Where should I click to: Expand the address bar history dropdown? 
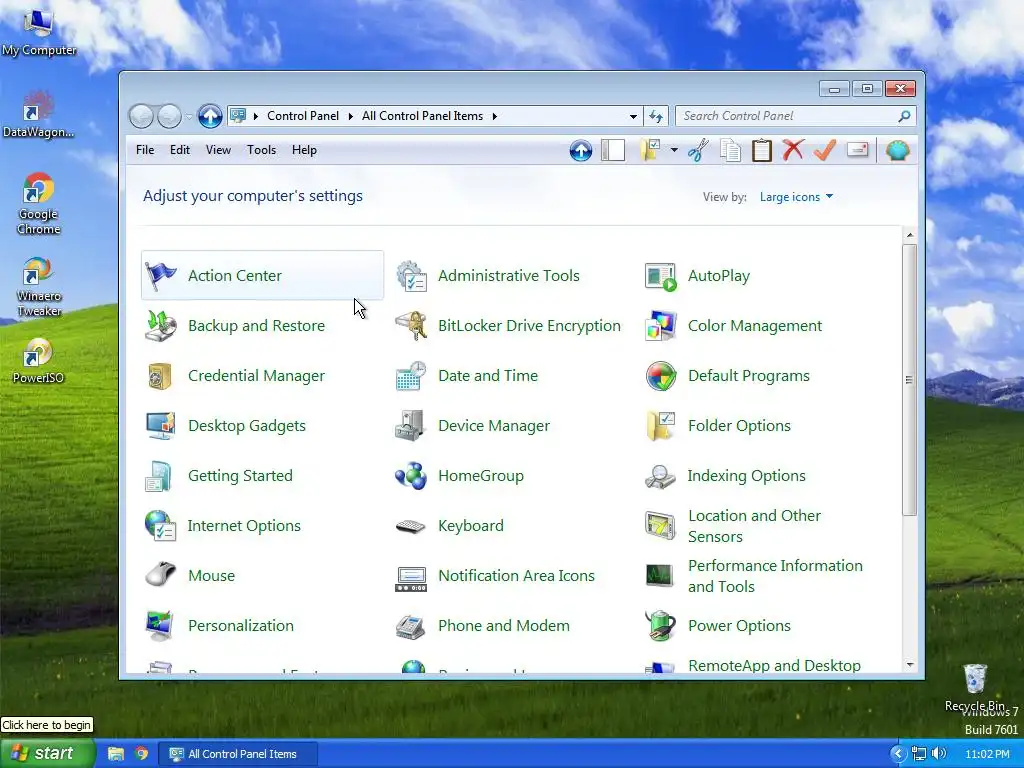tap(633, 116)
